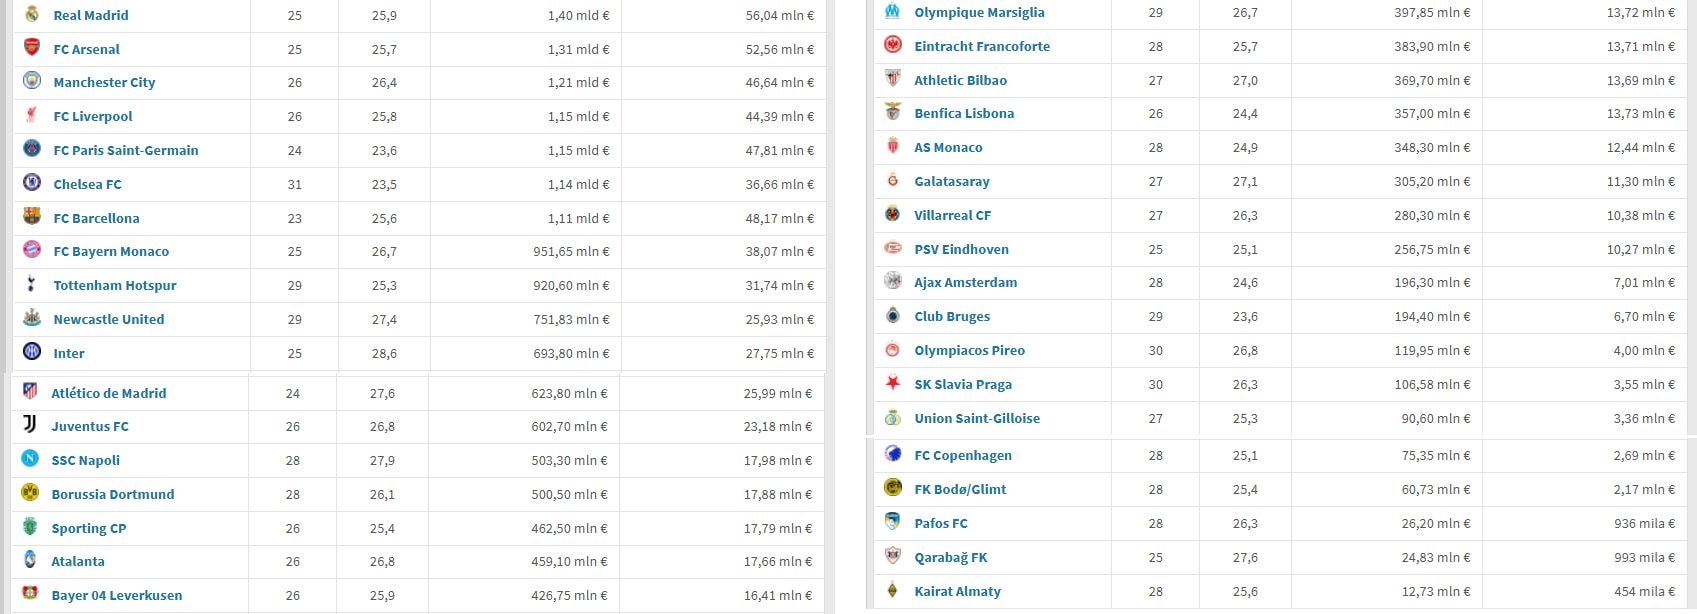Open the Manchester City club link
The height and width of the screenshot is (614, 1697).
(104, 82)
